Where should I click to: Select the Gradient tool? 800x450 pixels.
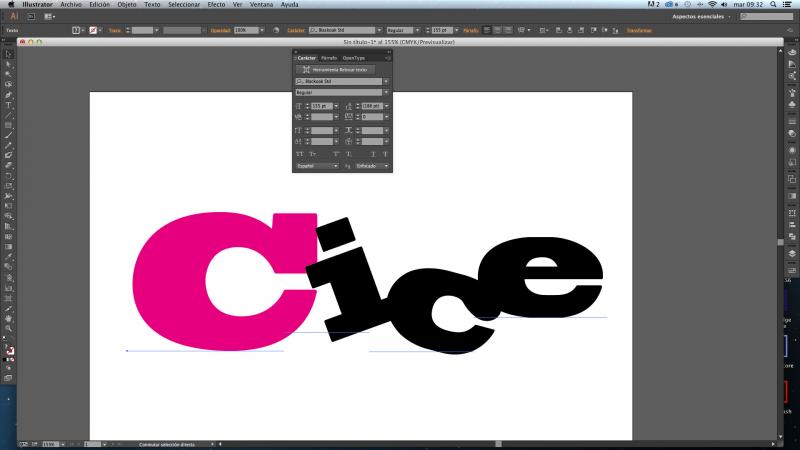(9, 247)
